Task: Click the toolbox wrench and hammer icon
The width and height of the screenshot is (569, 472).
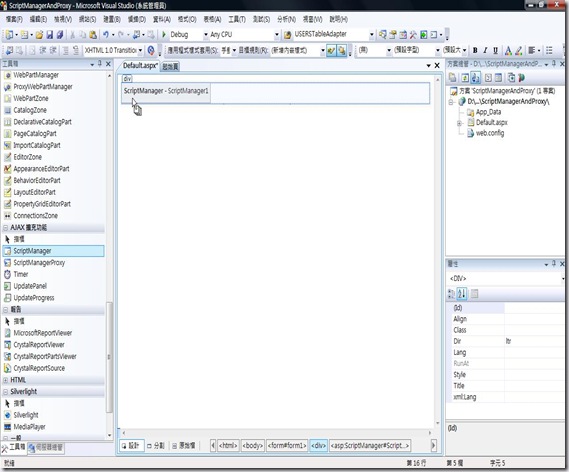Action: tap(413, 34)
